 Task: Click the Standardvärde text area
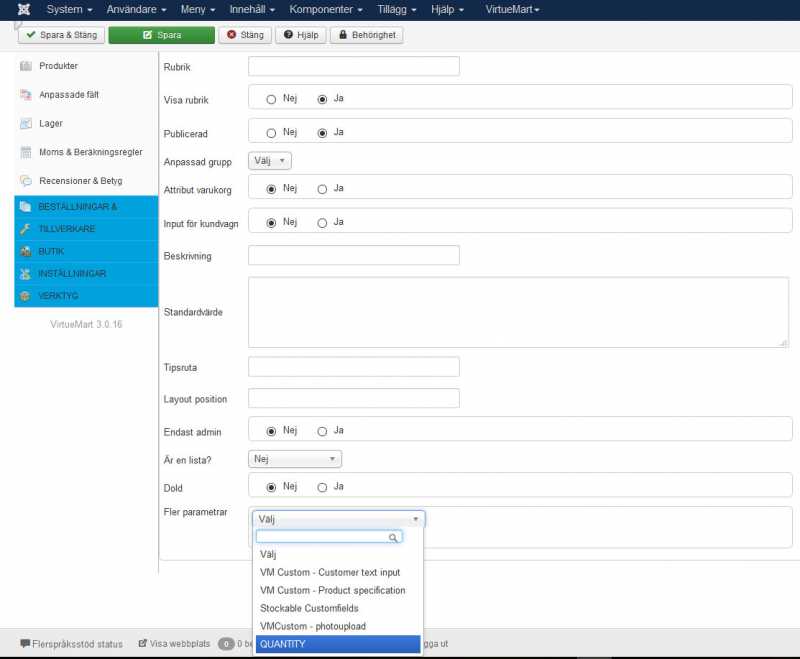click(x=518, y=312)
